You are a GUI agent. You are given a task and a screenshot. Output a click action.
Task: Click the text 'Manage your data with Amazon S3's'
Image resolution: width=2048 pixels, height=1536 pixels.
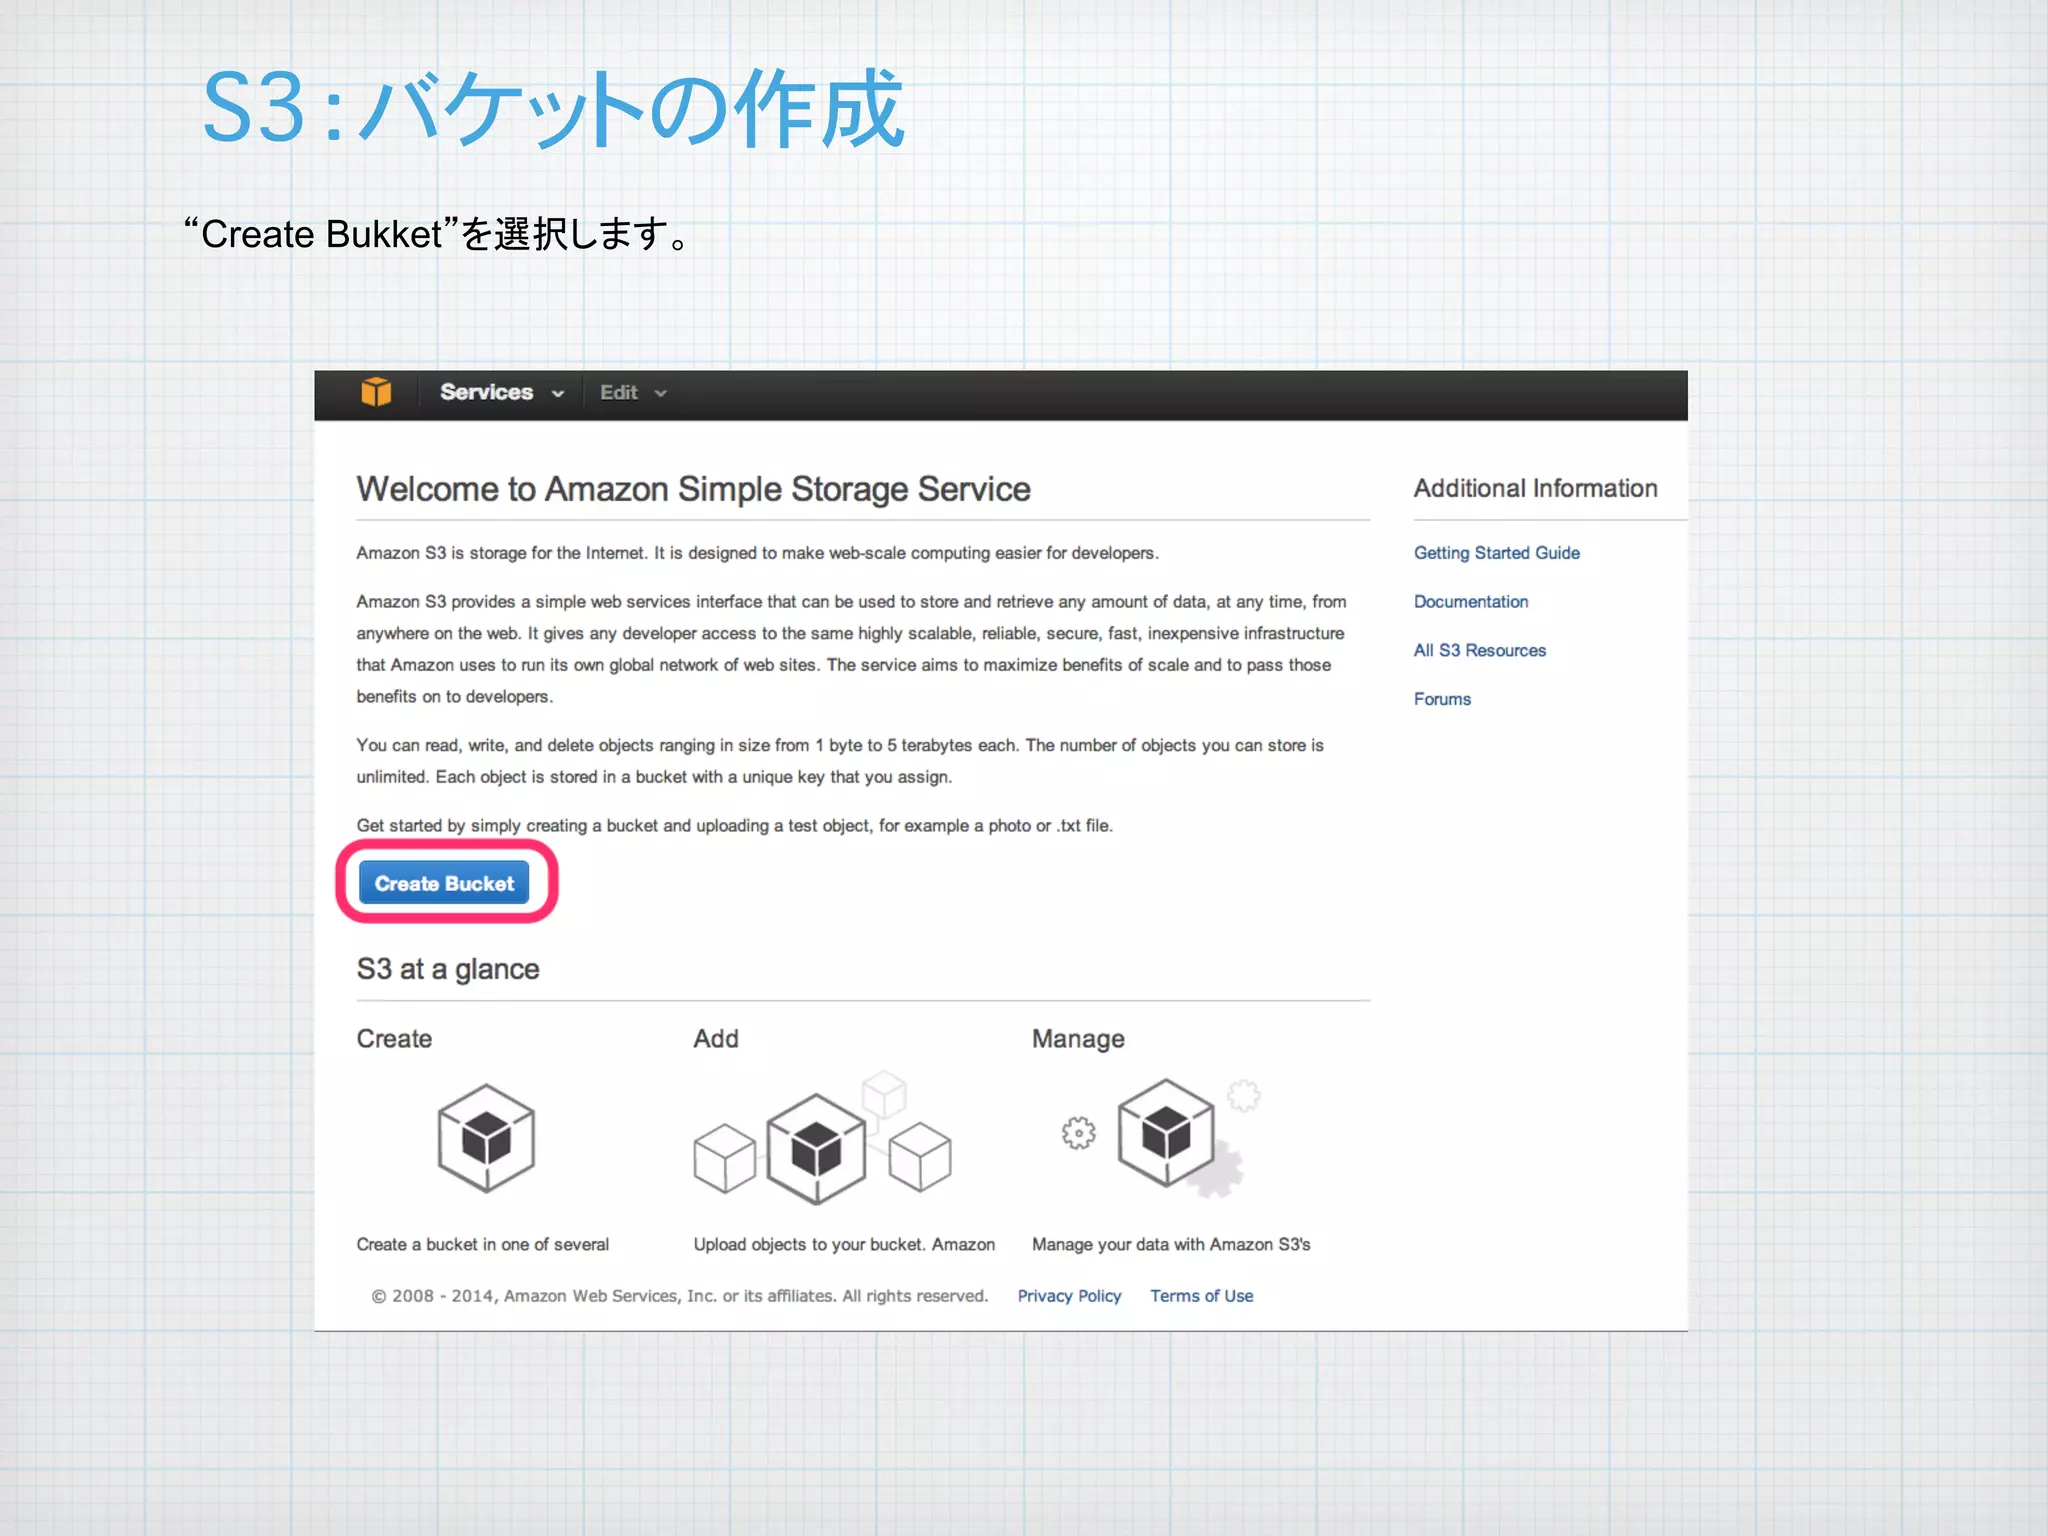coord(1171,1245)
